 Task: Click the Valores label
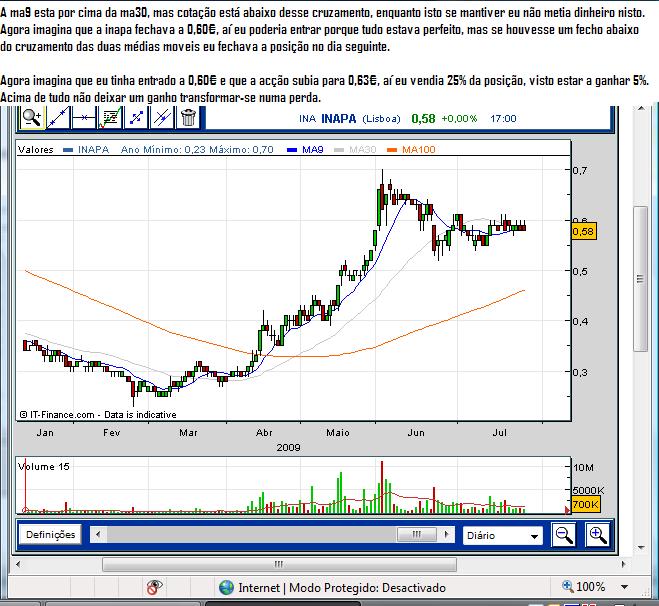pos(36,150)
